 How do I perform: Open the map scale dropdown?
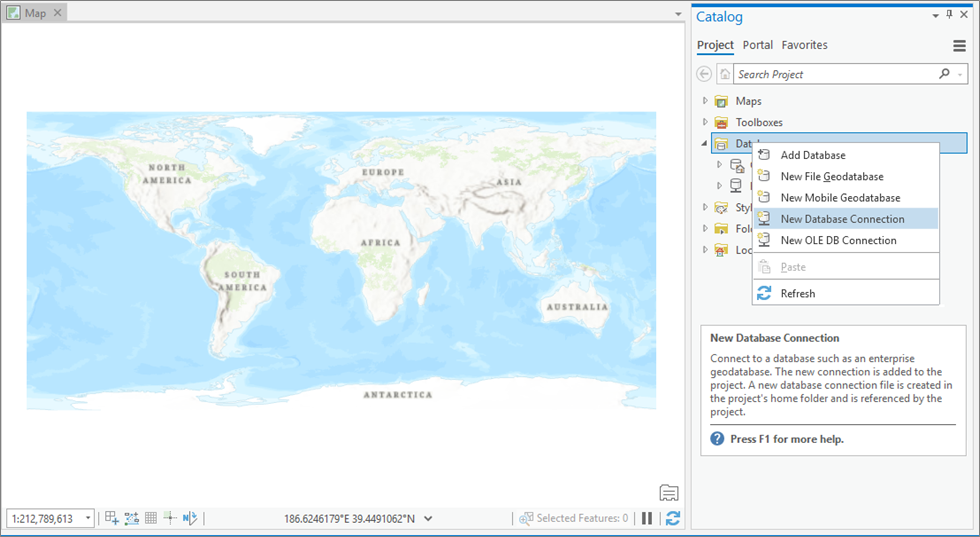click(x=88, y=518)
